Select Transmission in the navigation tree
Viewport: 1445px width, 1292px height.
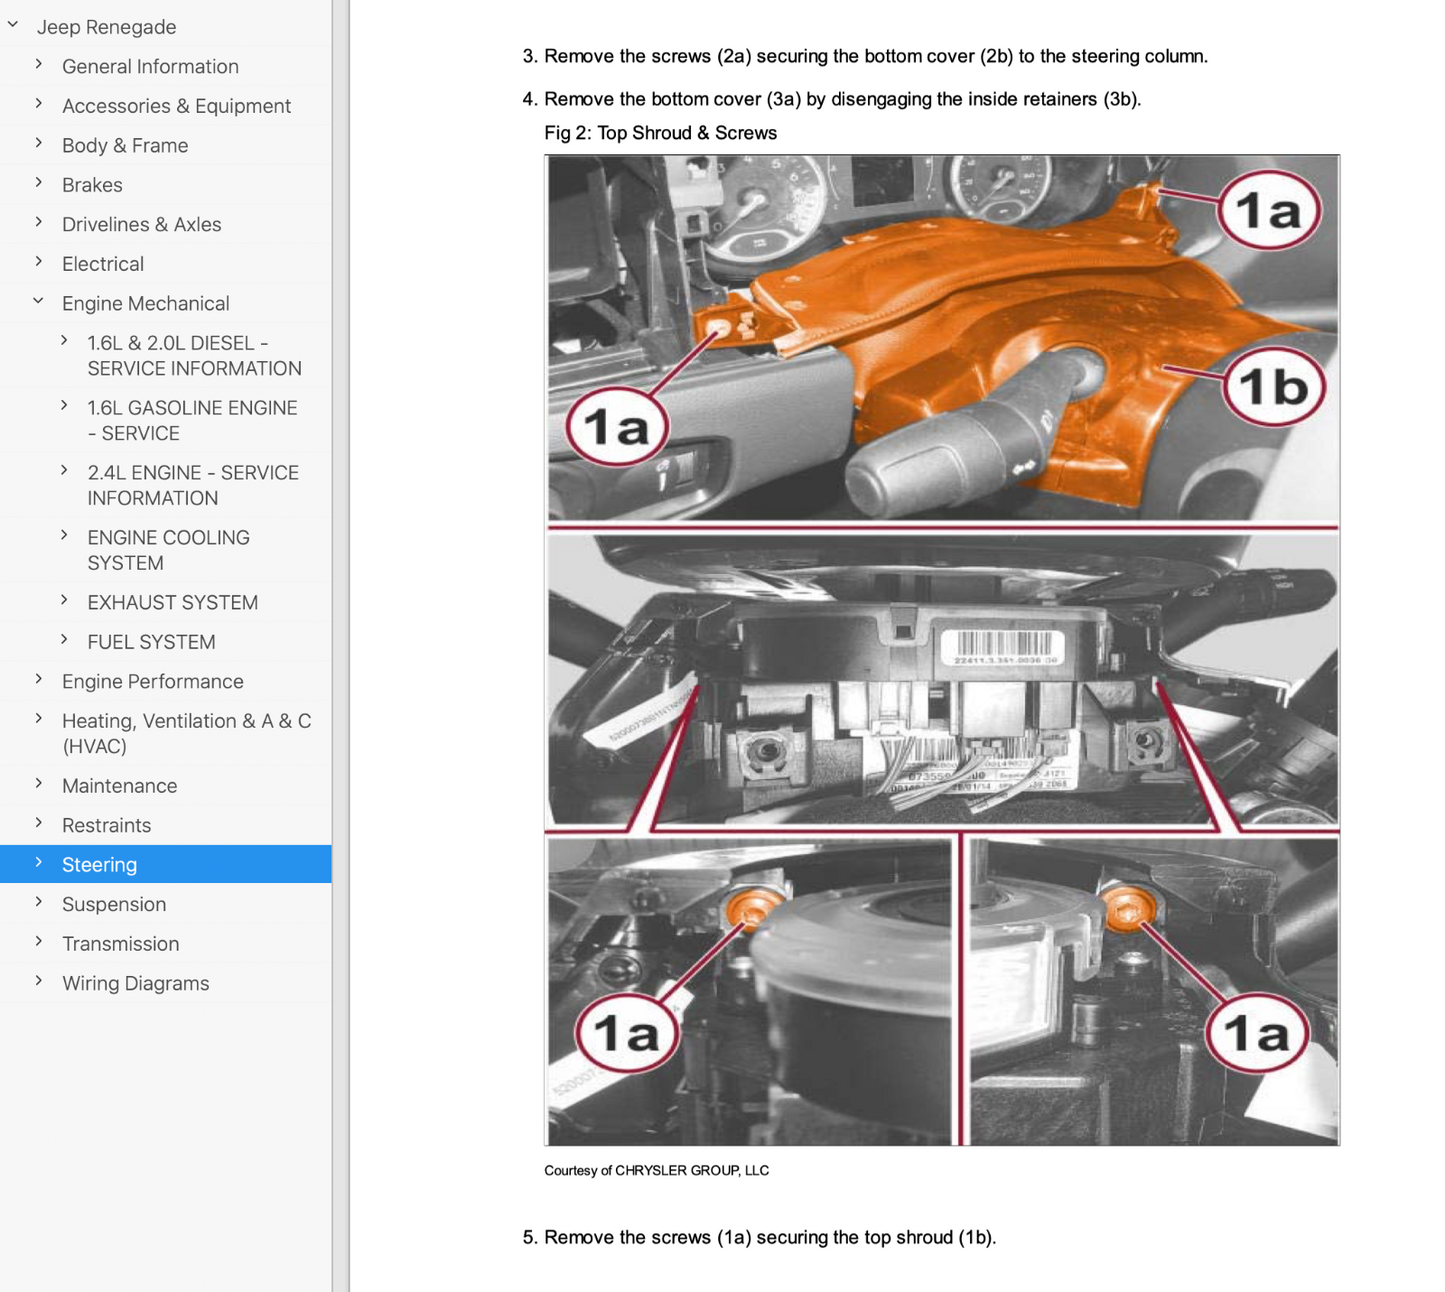point(120,943)
